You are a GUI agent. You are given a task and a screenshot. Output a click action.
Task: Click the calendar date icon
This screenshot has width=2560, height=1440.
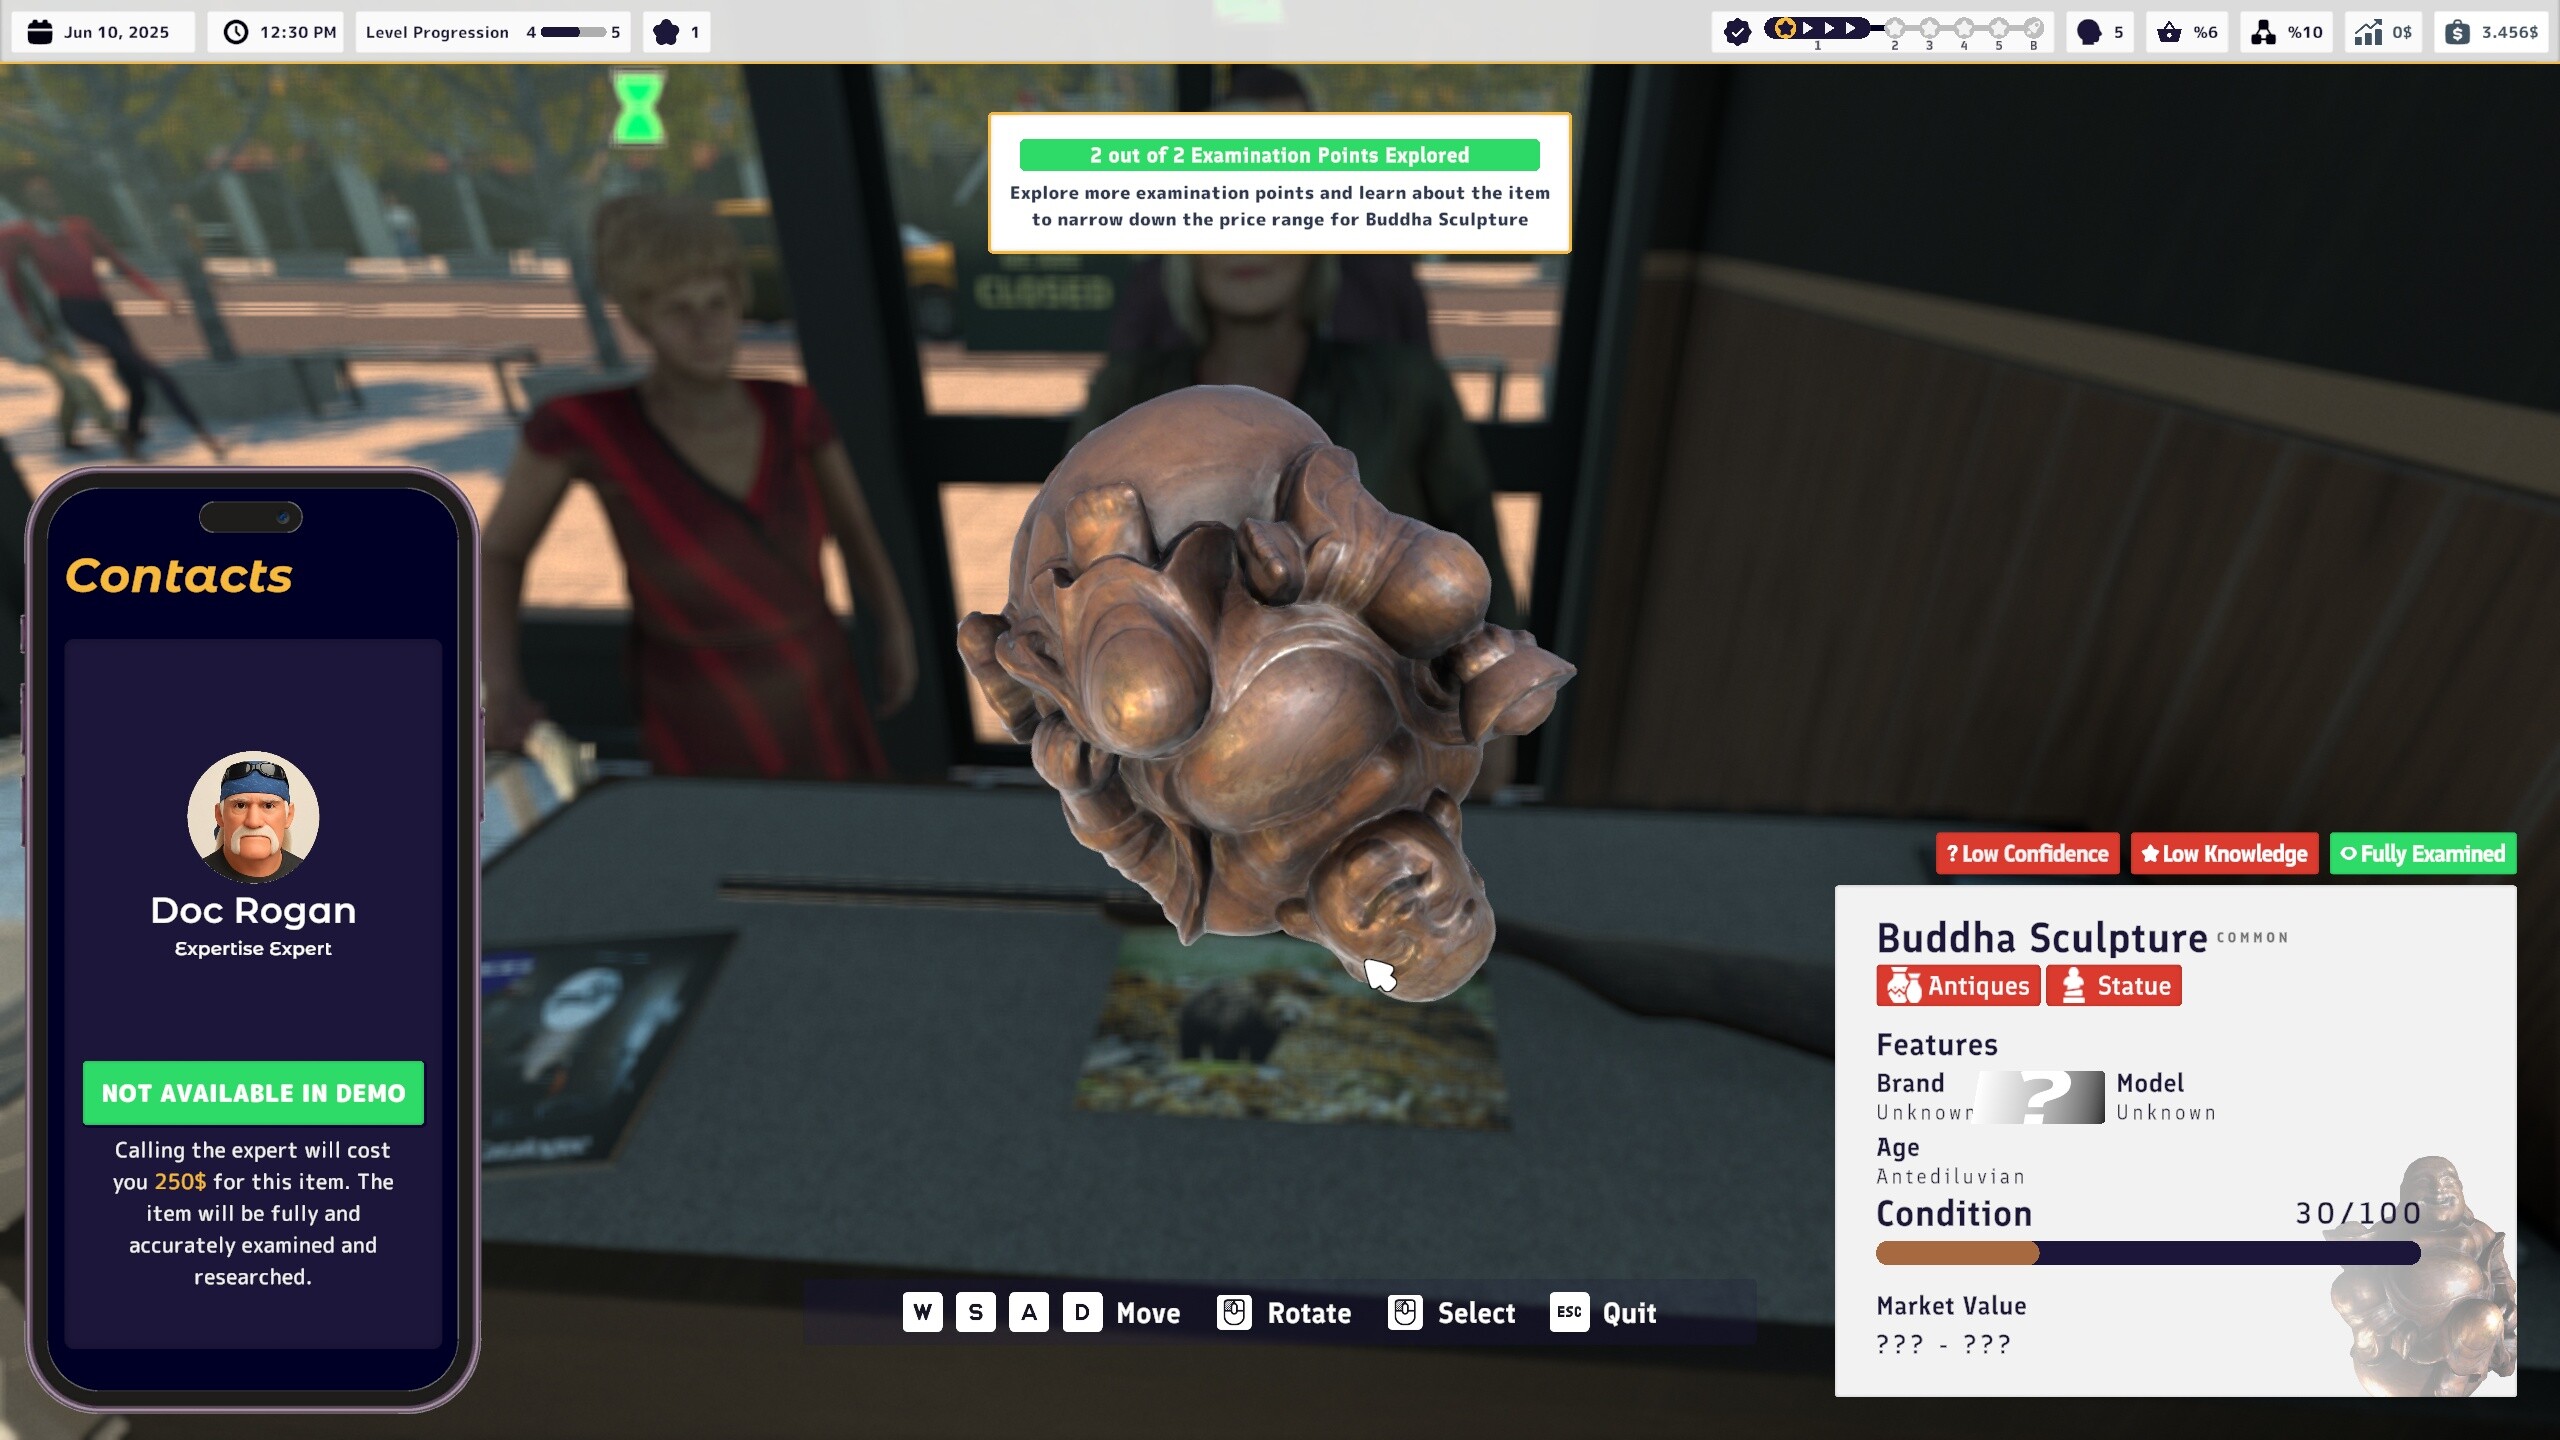[x=39, y=31]
